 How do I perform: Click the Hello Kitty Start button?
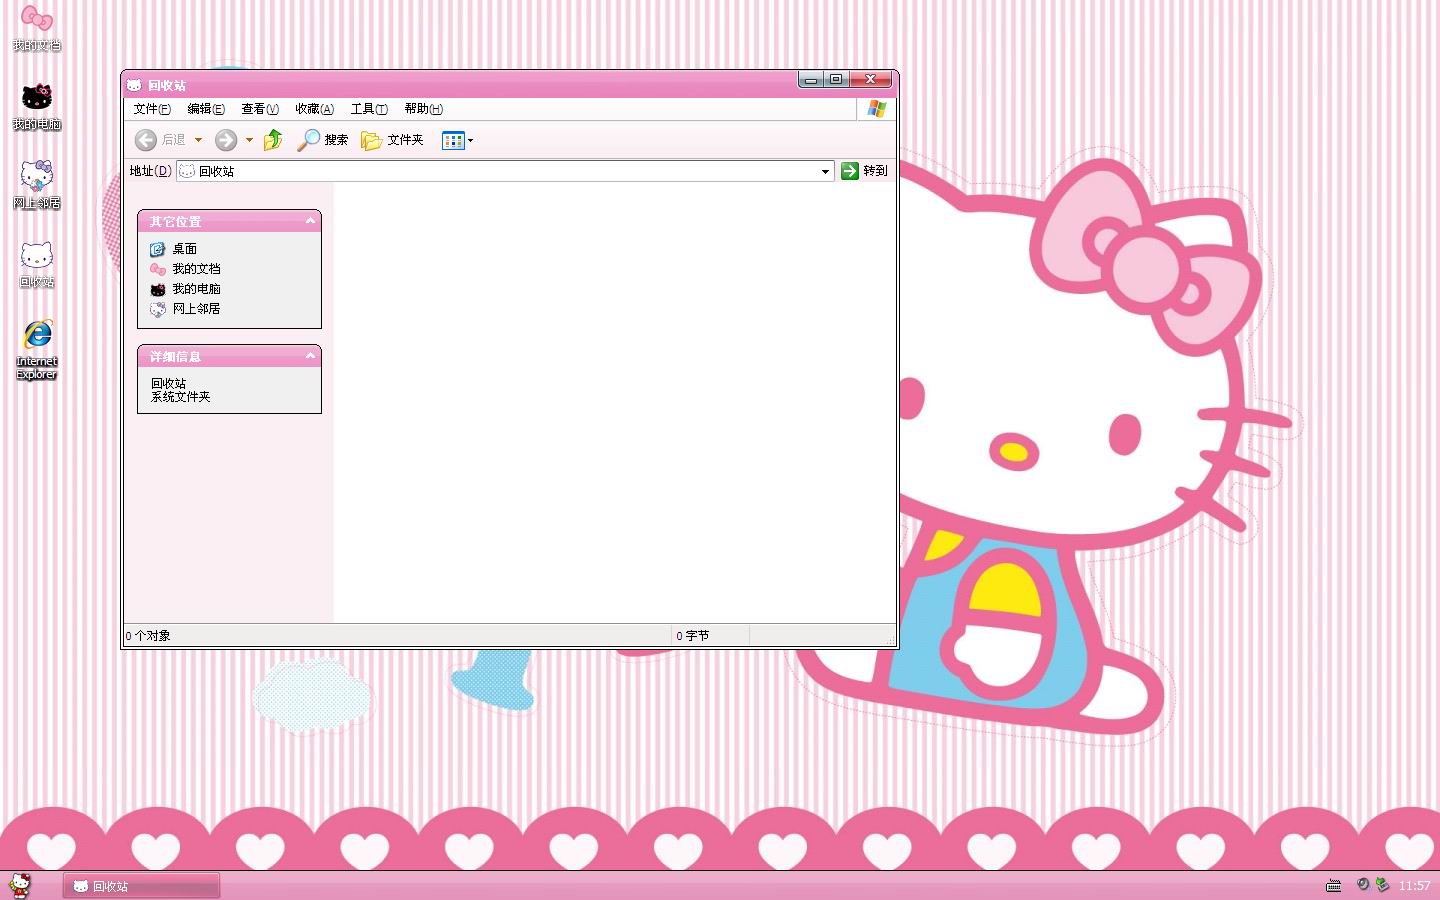tap(20, 885)
